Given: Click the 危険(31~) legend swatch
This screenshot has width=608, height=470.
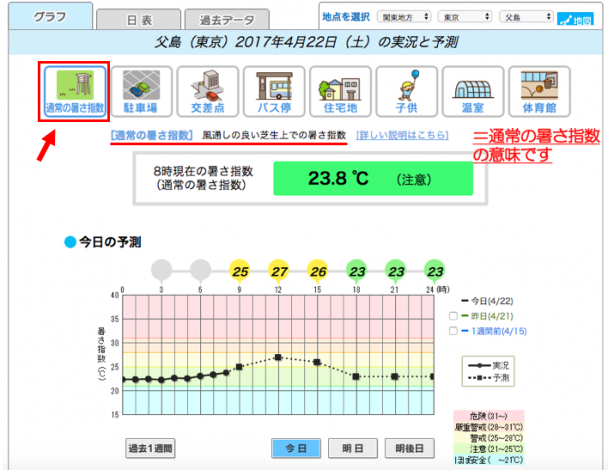Looking at the screenshot, I should [x=489, y=416].
